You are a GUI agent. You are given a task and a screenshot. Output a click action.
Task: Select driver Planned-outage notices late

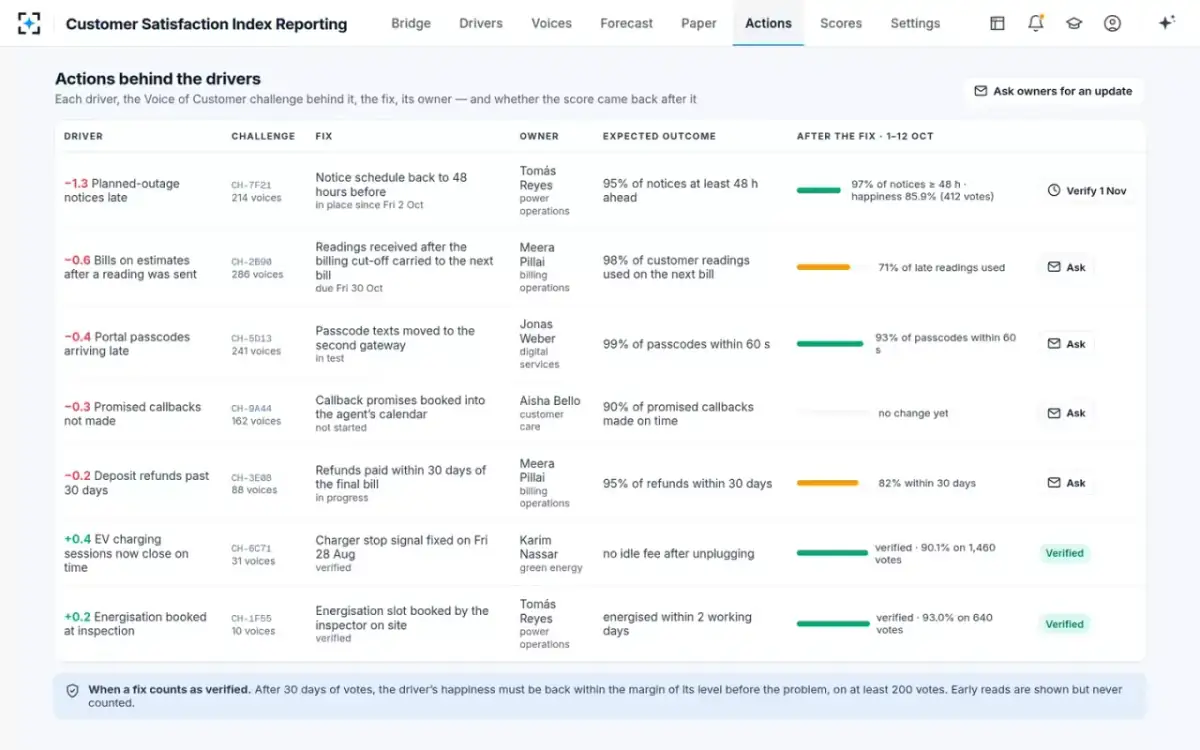(x=122, y=190)
